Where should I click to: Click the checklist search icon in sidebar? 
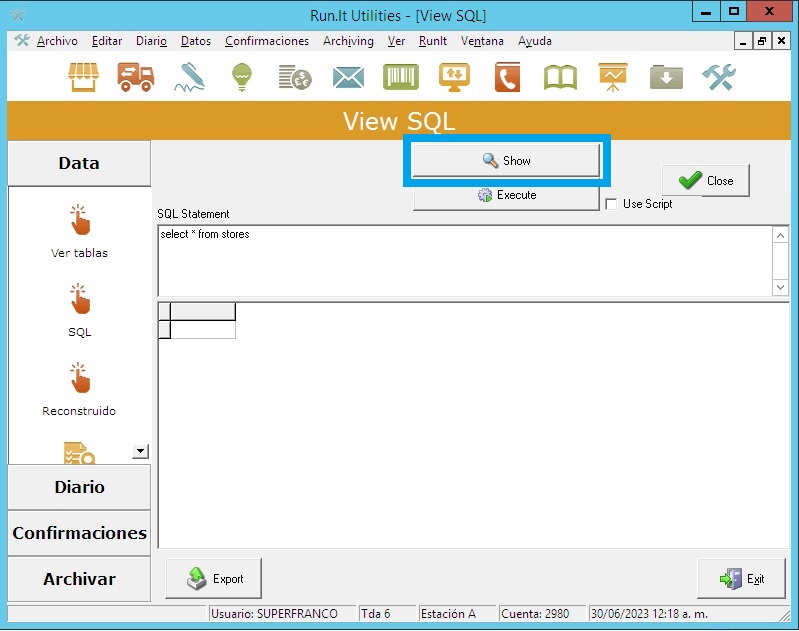click(x=79, y=453)
